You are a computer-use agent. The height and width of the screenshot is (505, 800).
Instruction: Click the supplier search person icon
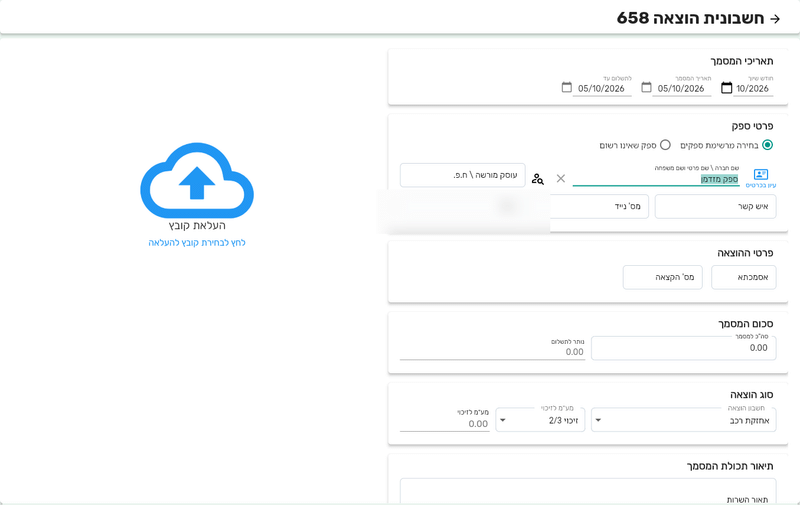(x=538, y=179)
